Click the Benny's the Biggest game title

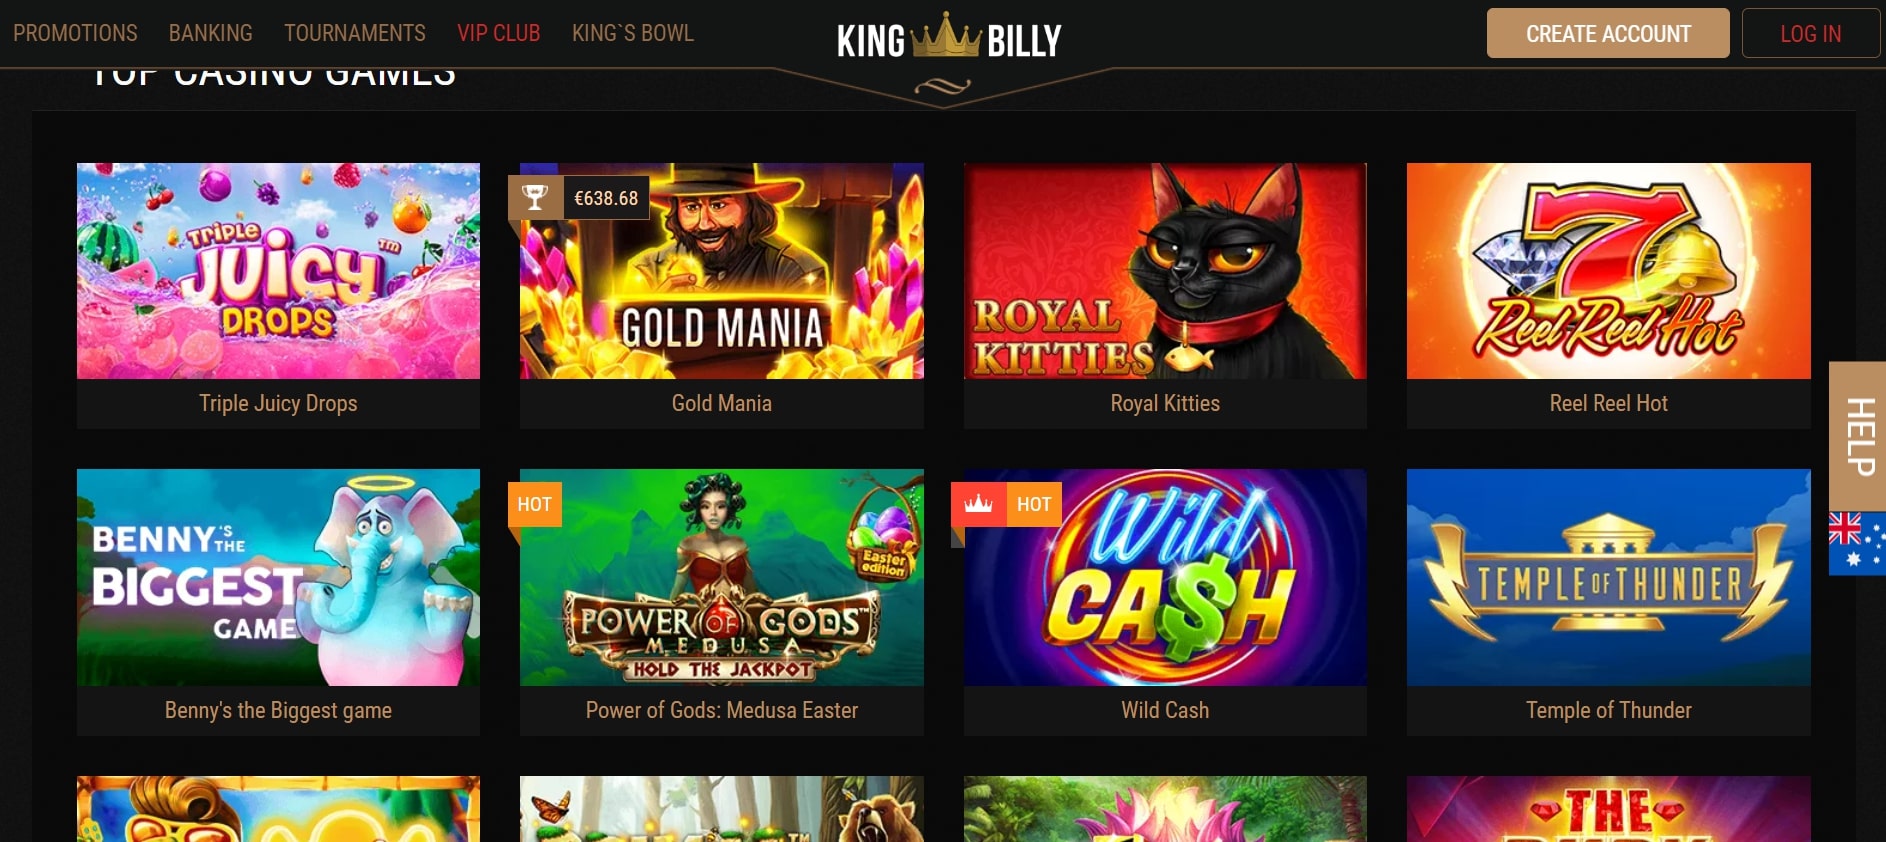[278, 710]
